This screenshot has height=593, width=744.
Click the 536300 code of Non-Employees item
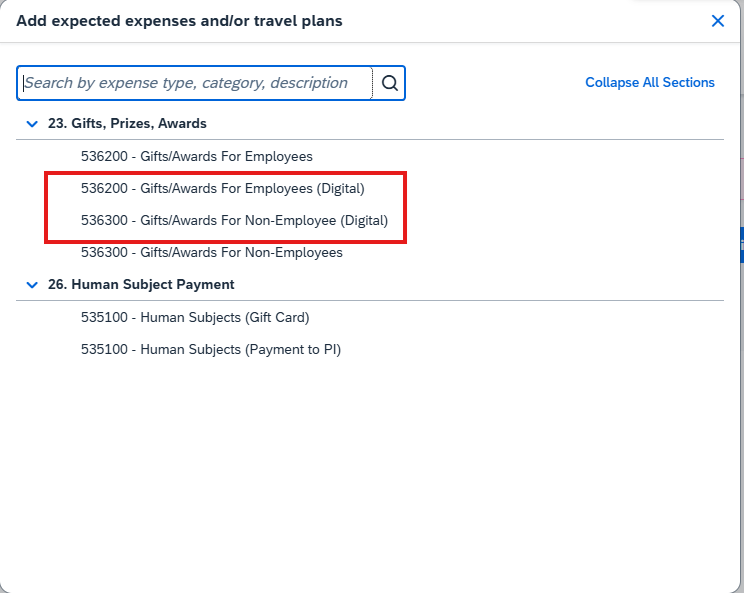coord(104,252)
